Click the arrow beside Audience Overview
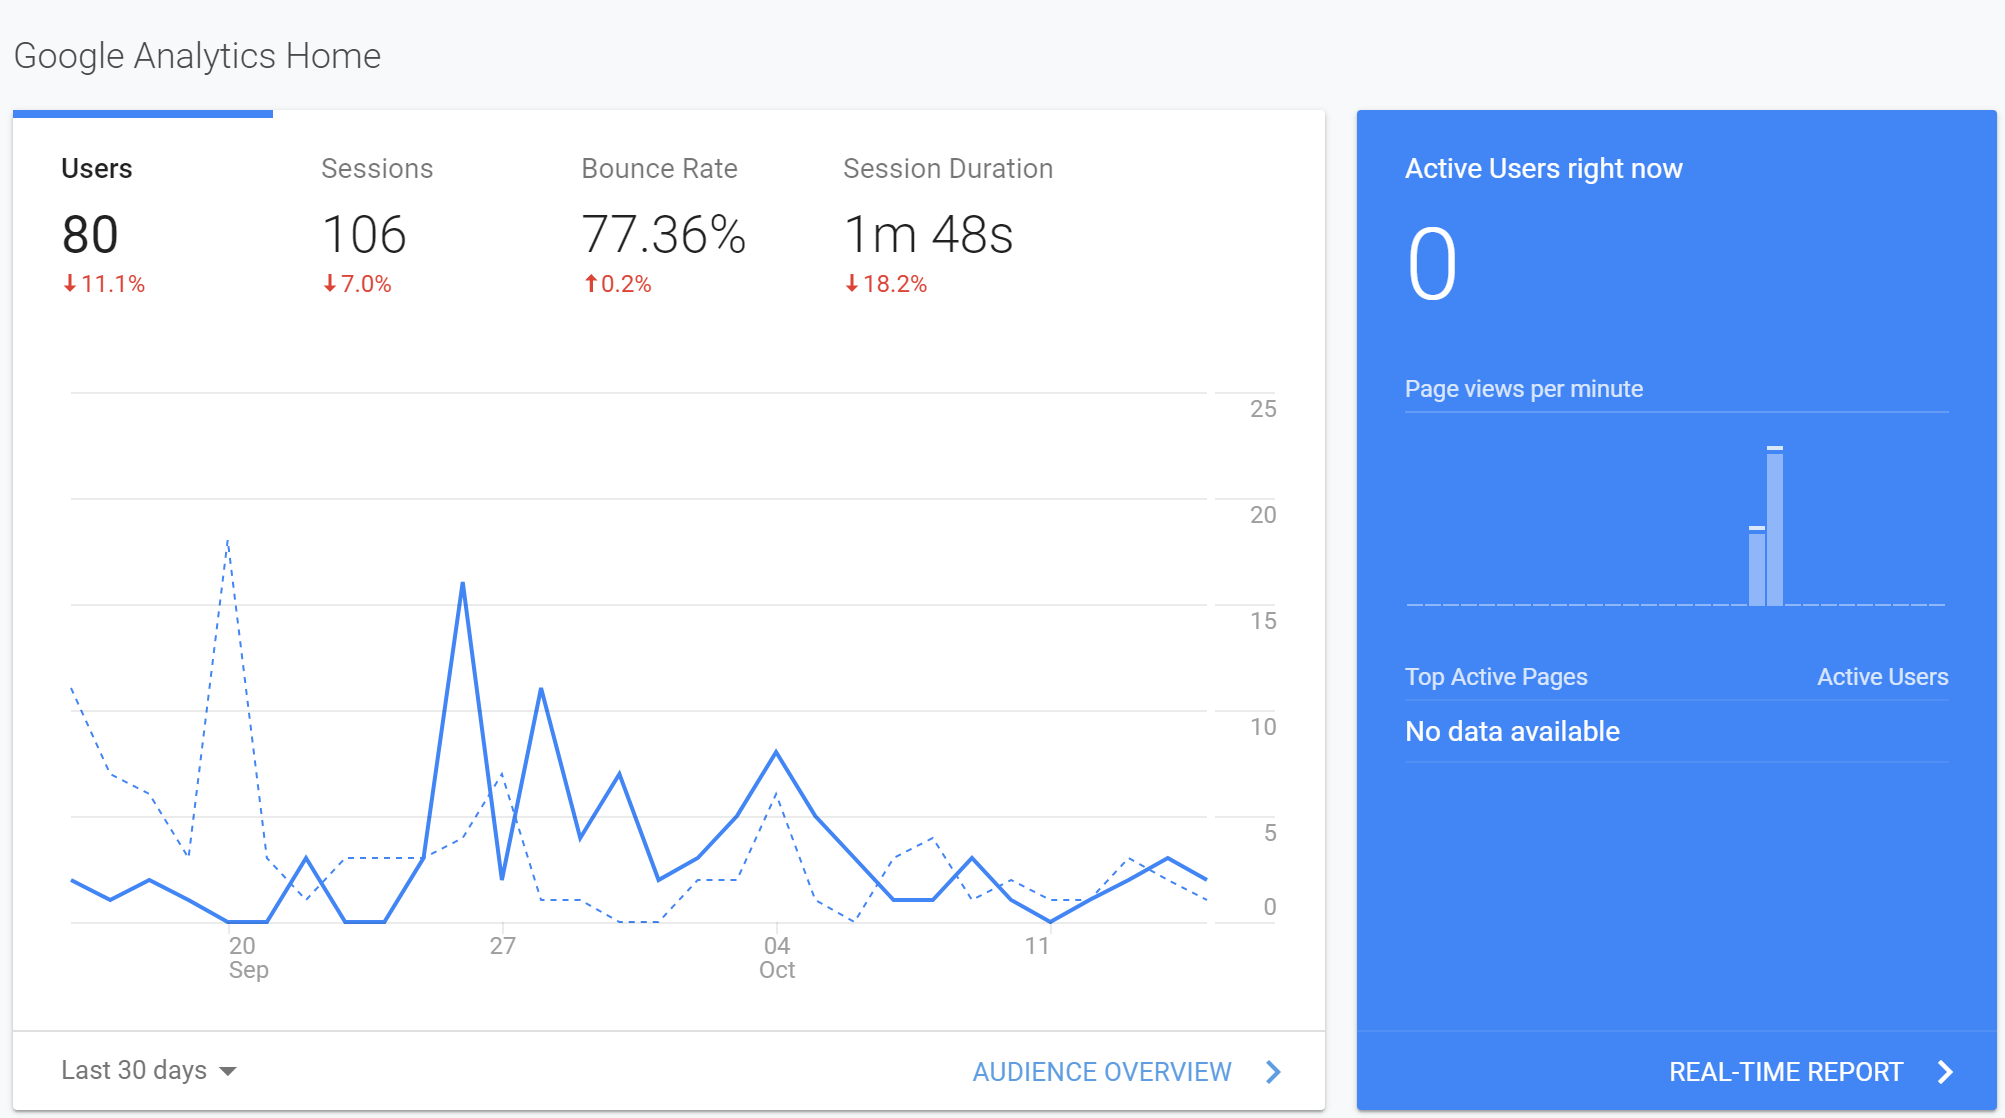The height and width of the screenshot is (1118, 2005). [x=1273, y=1072]
